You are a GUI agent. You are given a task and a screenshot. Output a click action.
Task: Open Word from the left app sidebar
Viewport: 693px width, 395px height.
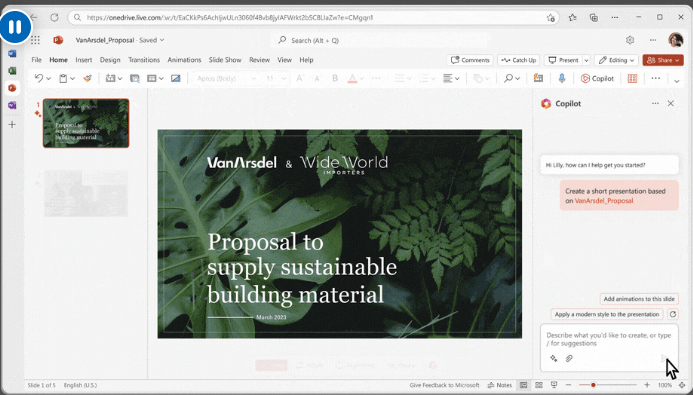12,53
